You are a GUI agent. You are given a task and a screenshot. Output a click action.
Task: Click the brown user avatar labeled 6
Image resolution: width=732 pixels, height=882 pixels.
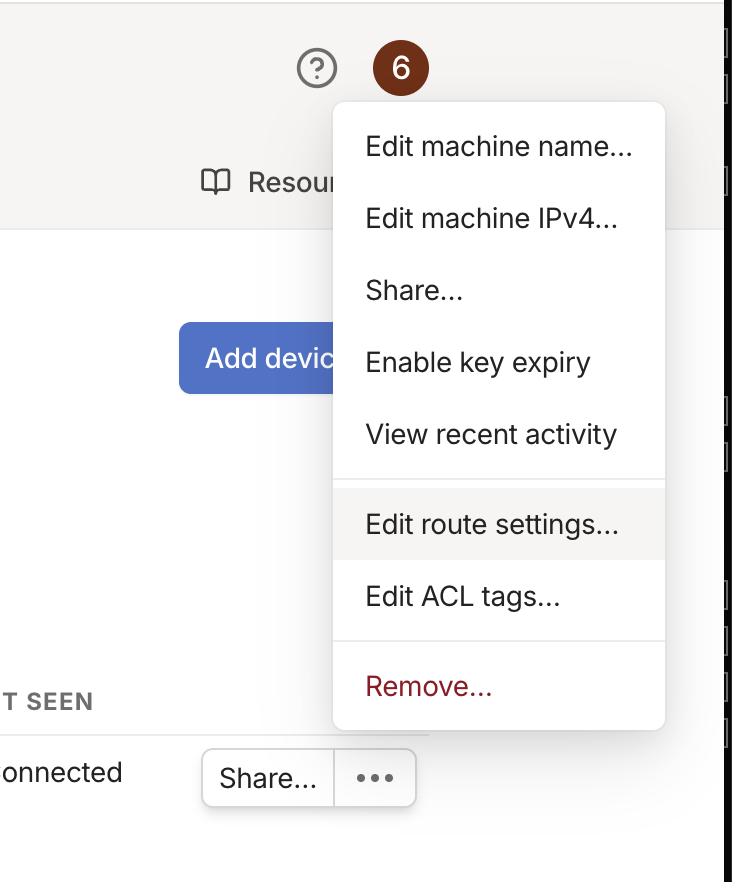click(x=400, y=68)
